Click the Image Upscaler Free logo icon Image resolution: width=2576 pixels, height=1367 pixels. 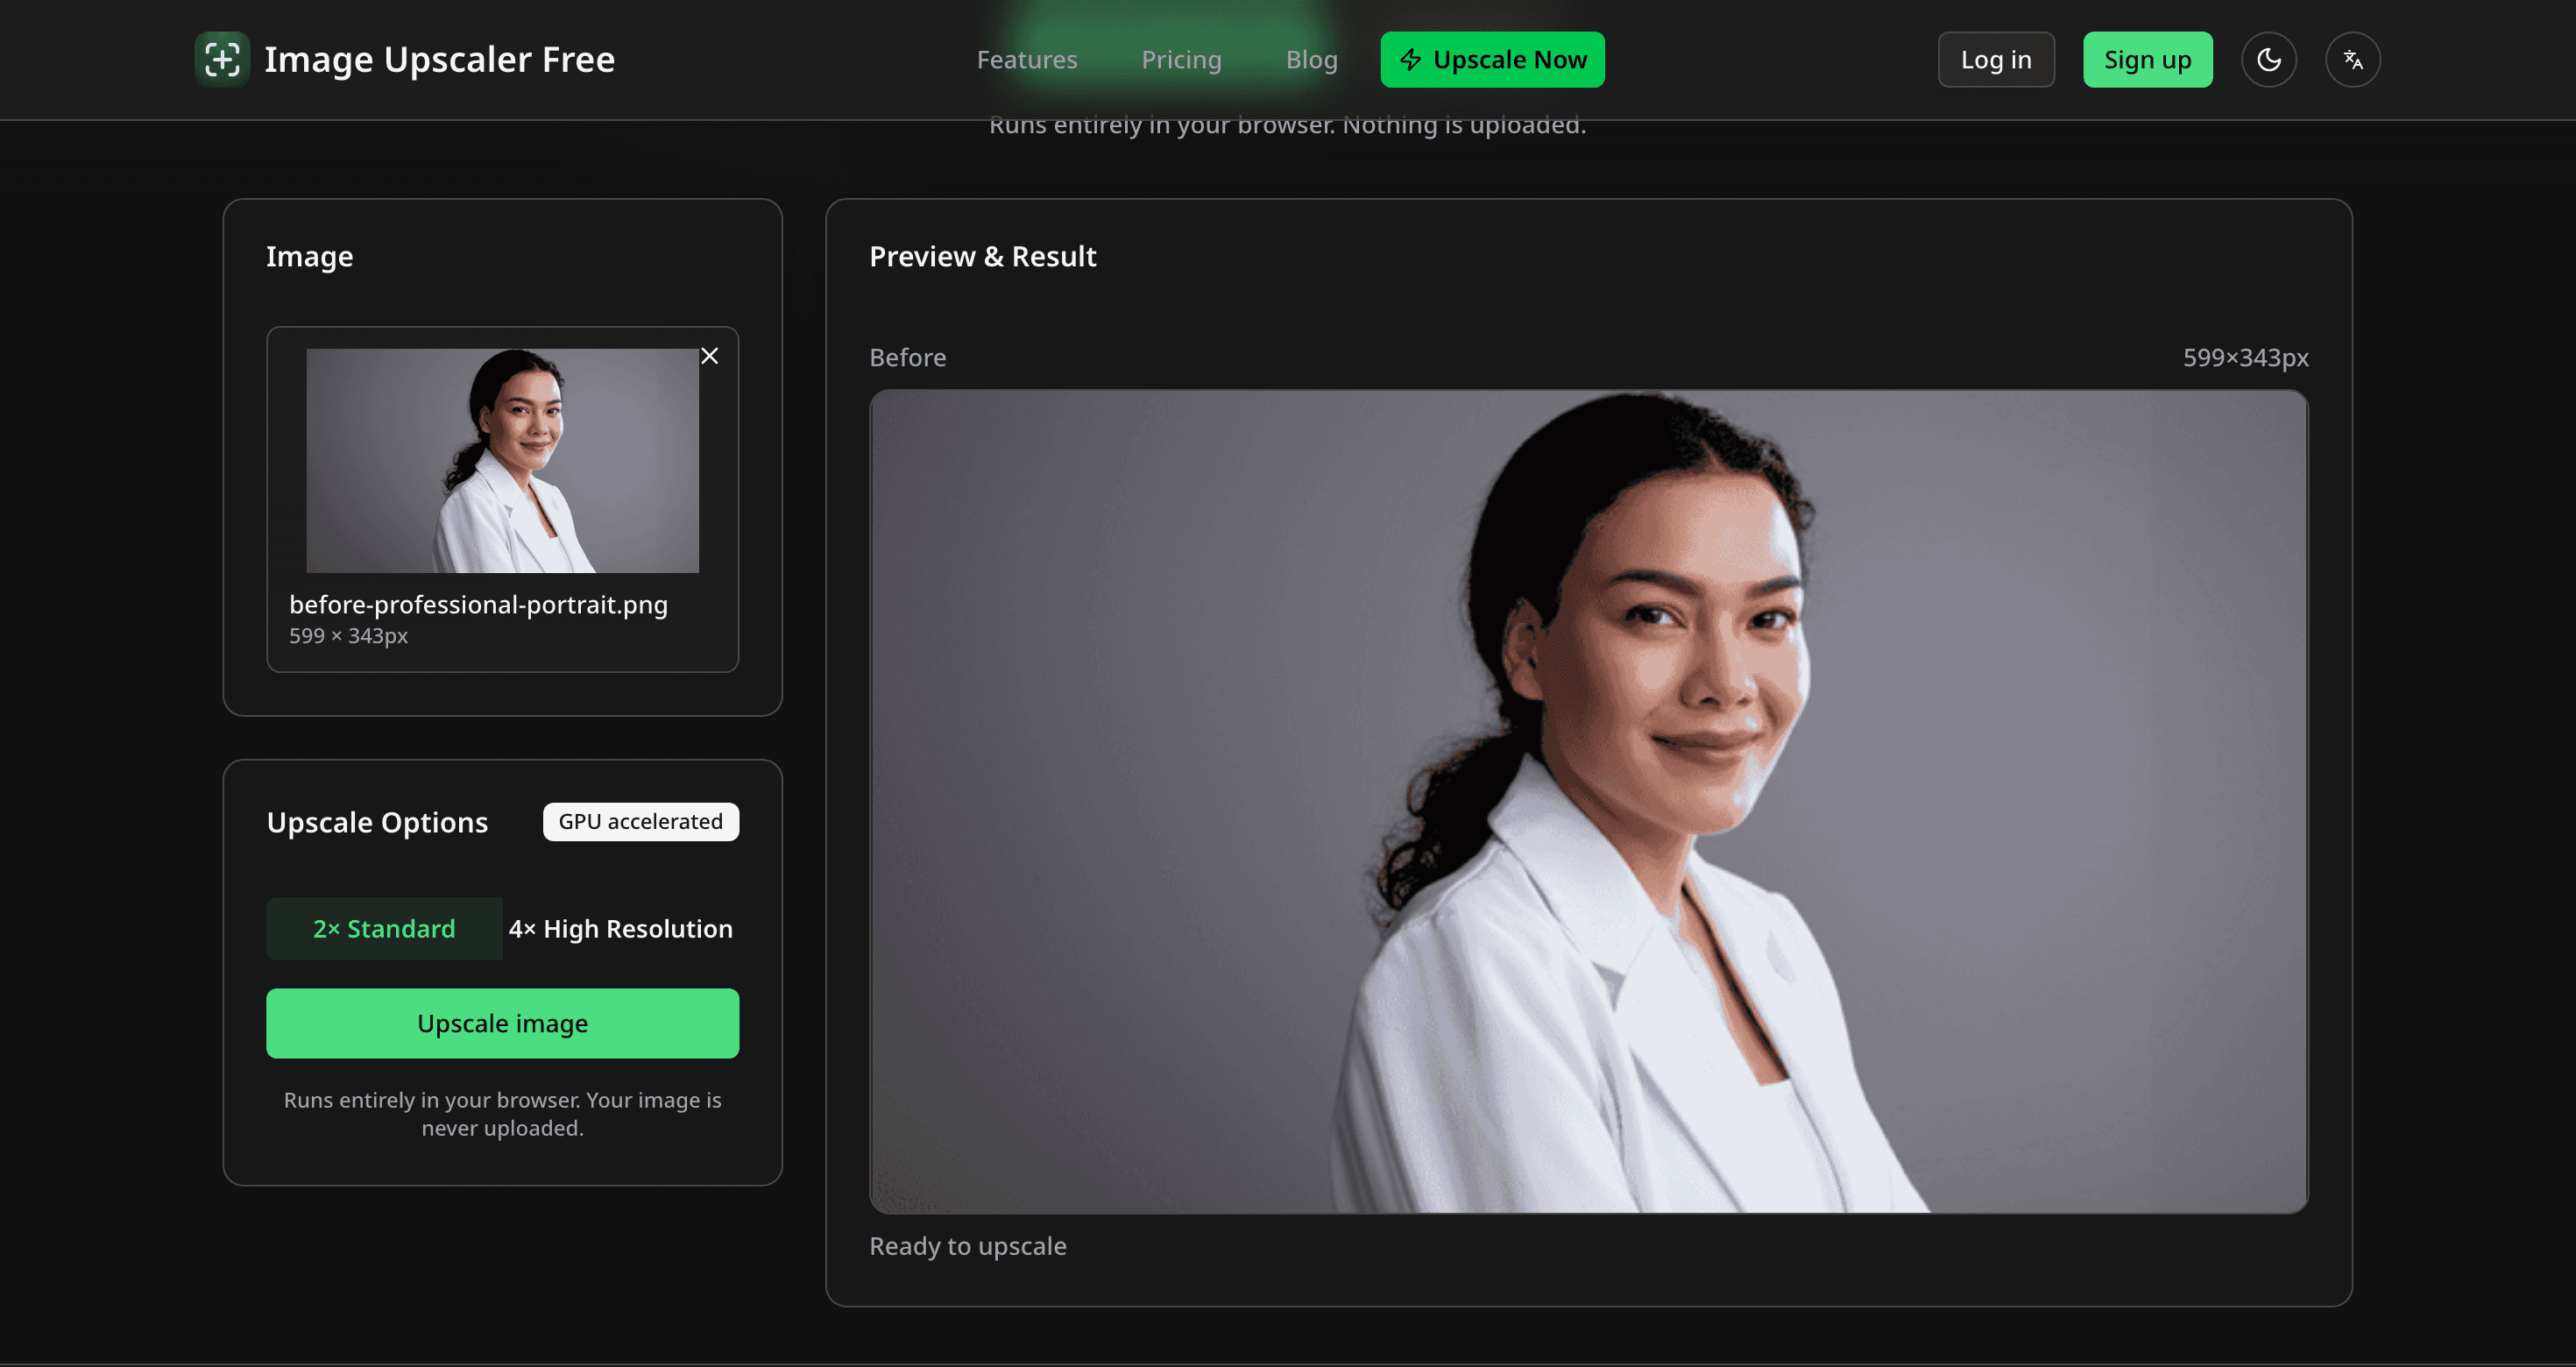222,60
